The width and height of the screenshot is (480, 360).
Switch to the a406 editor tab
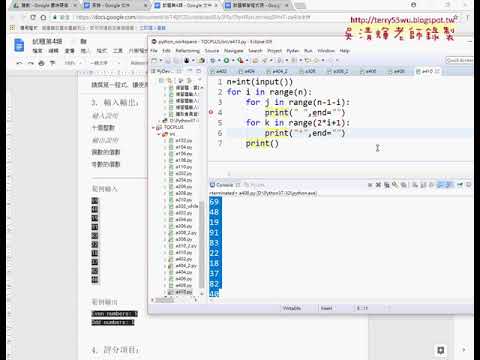[369, 71]
